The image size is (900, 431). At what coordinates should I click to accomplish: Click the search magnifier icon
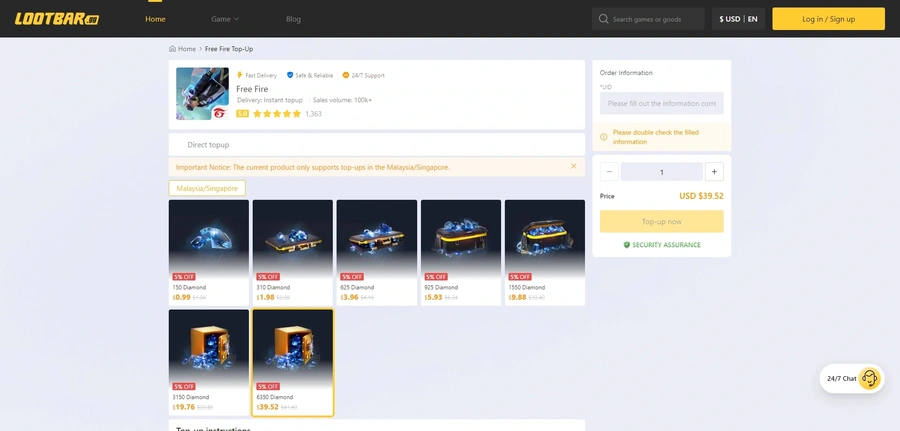603,19
